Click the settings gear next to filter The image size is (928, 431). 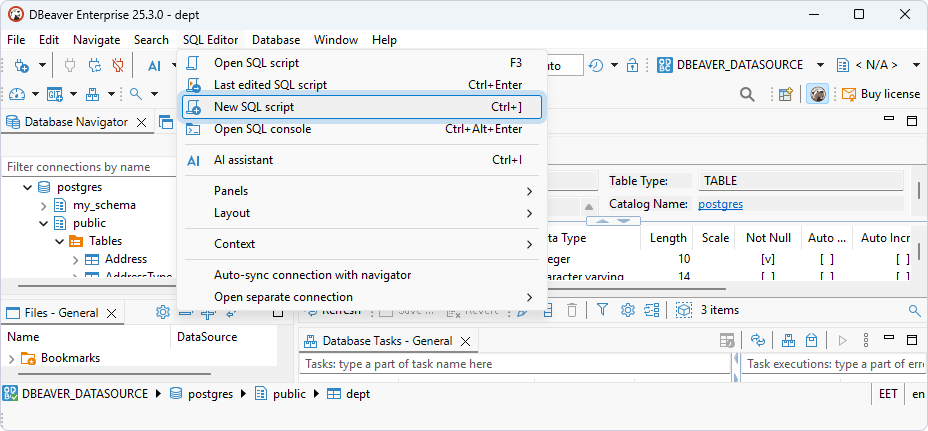click(x=627, y=310)
